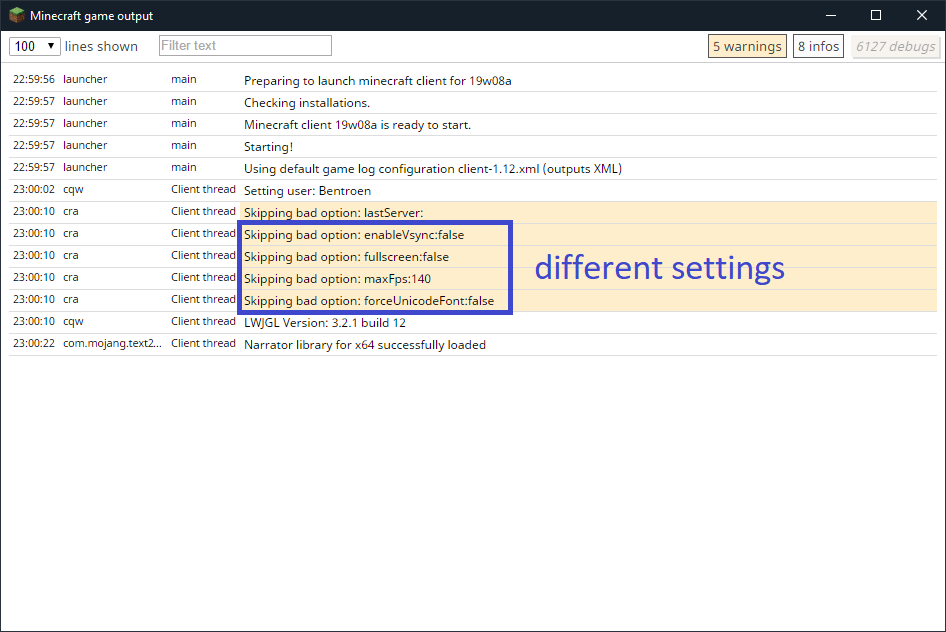Click the truncated com.mojang.text2... logger name

tap(111, 345)
